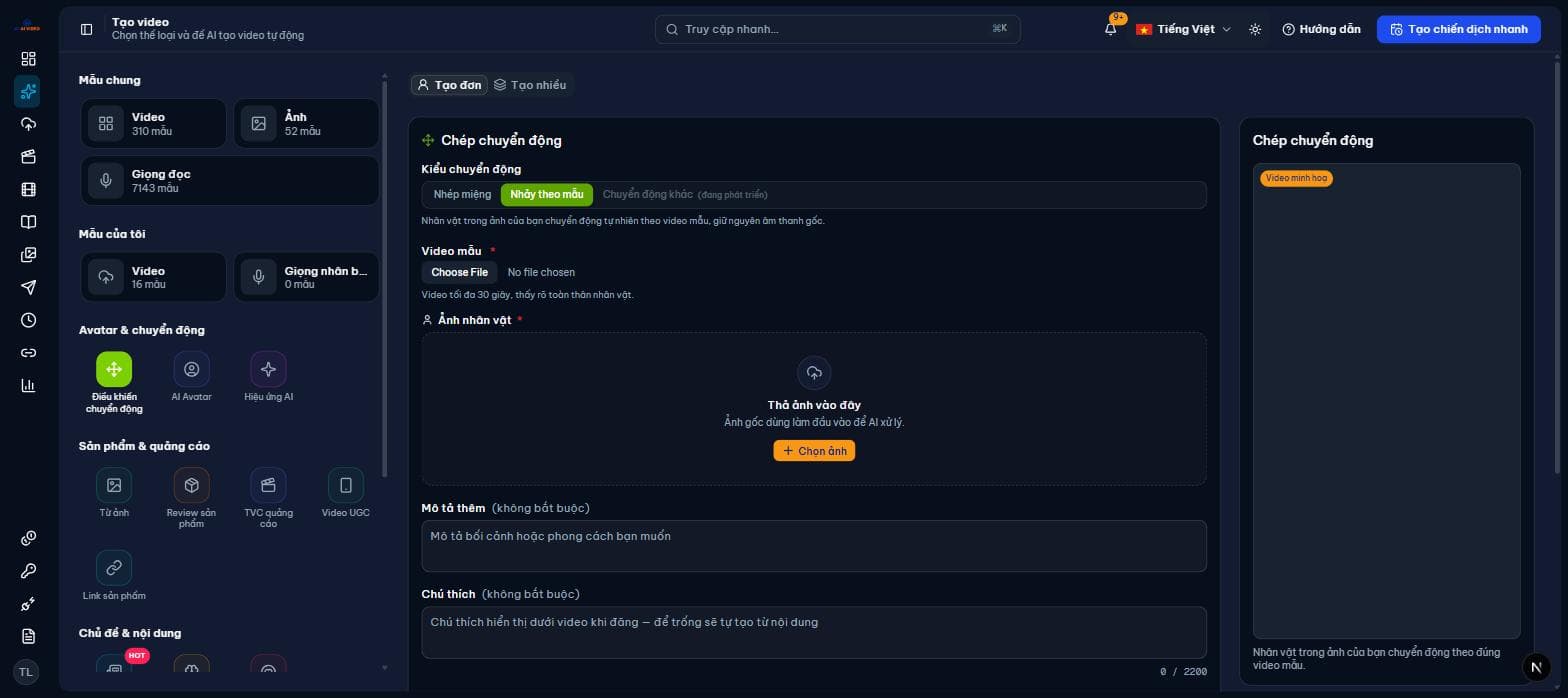Viewport: 1568px width, 698px height.
Task: Click the orange Chọn ảnh button
Action: click(x=814, y=451)
